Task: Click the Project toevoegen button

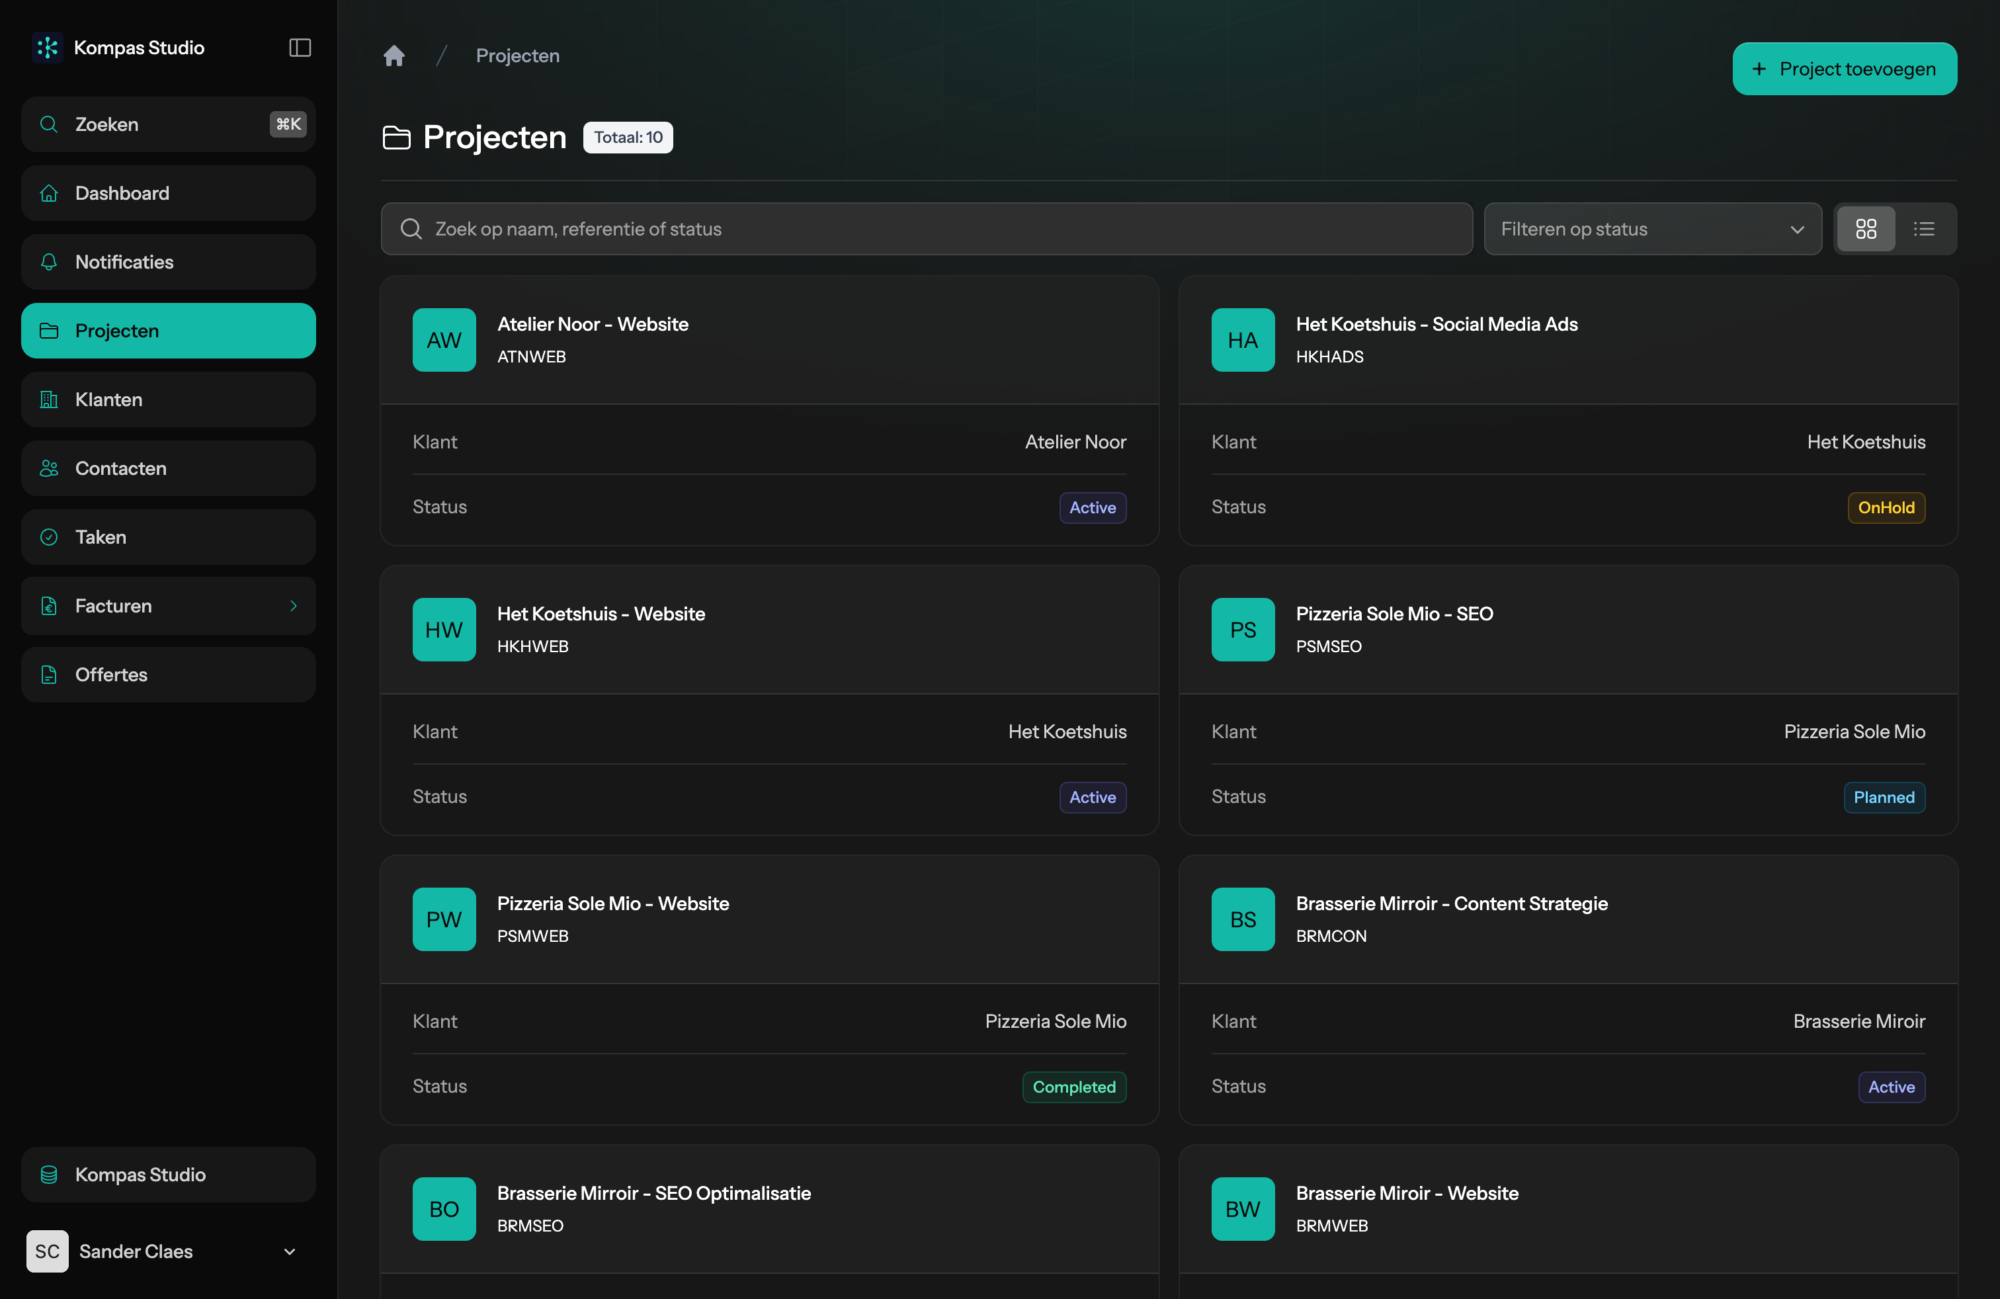Action: click(1844, 69)
